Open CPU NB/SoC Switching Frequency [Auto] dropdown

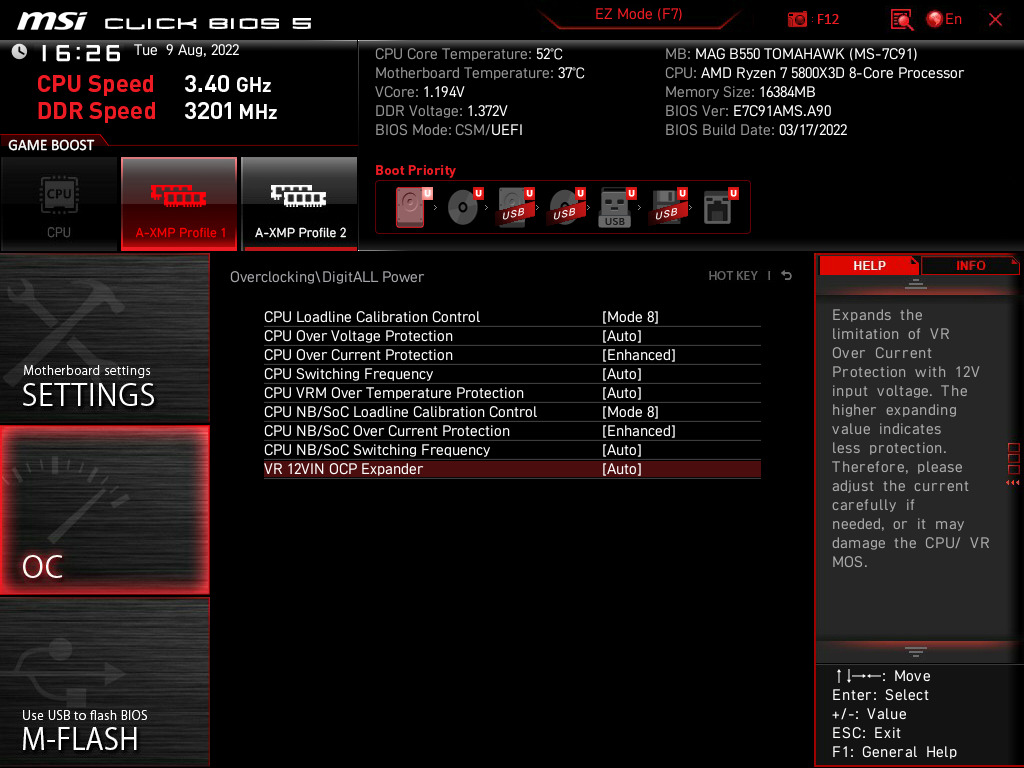point(622,449)
